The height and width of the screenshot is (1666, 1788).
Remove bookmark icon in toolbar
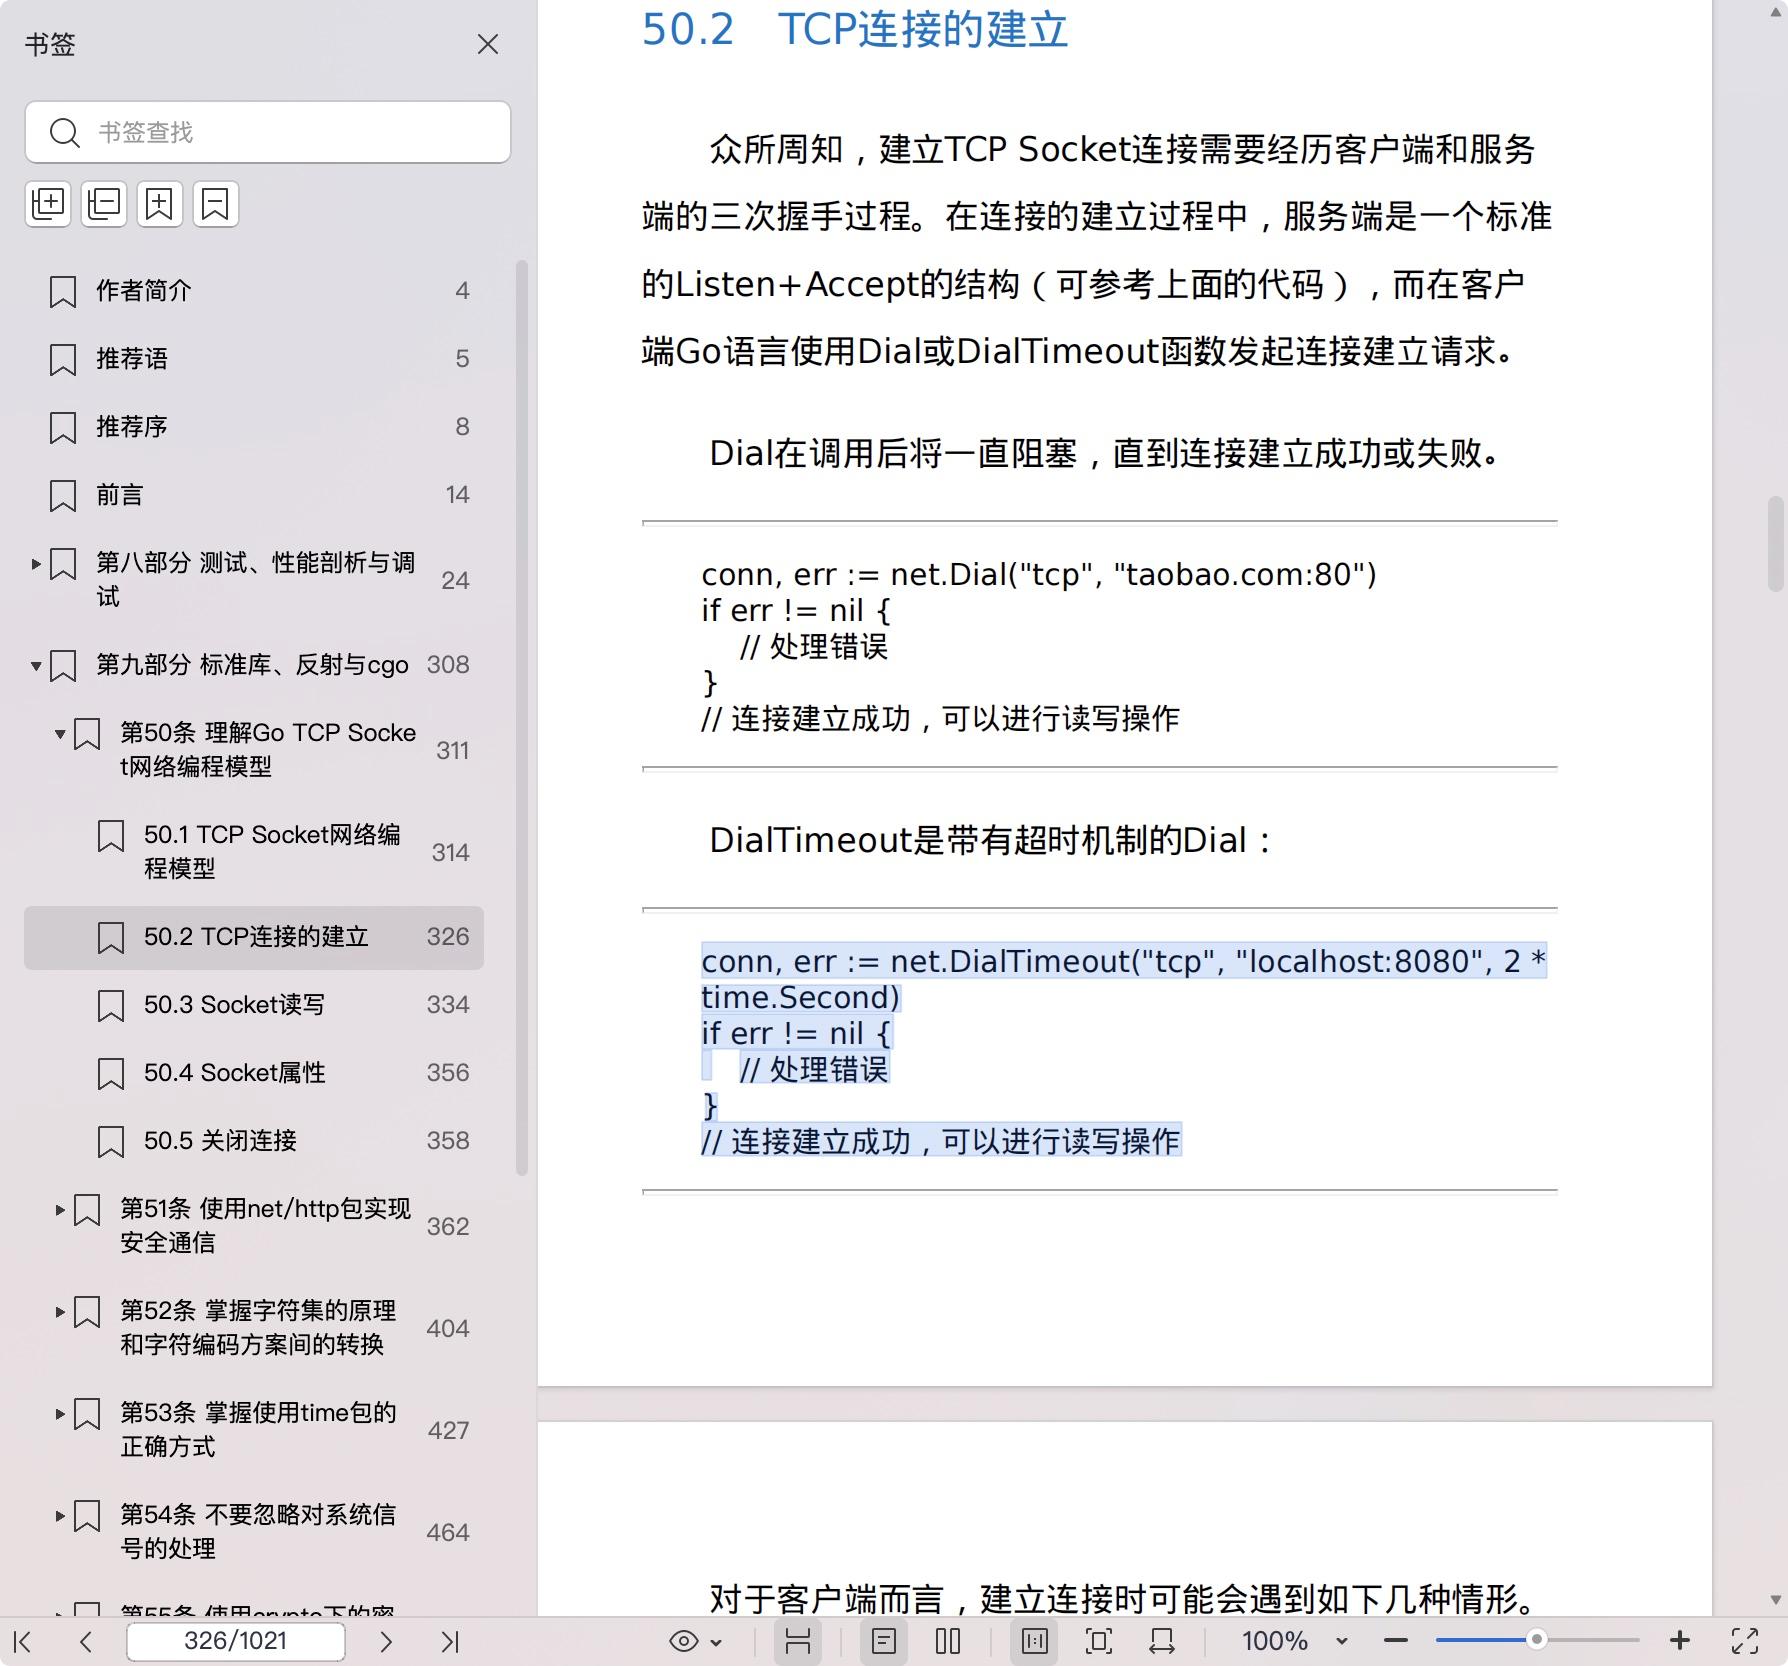click(x=216, y=204)
